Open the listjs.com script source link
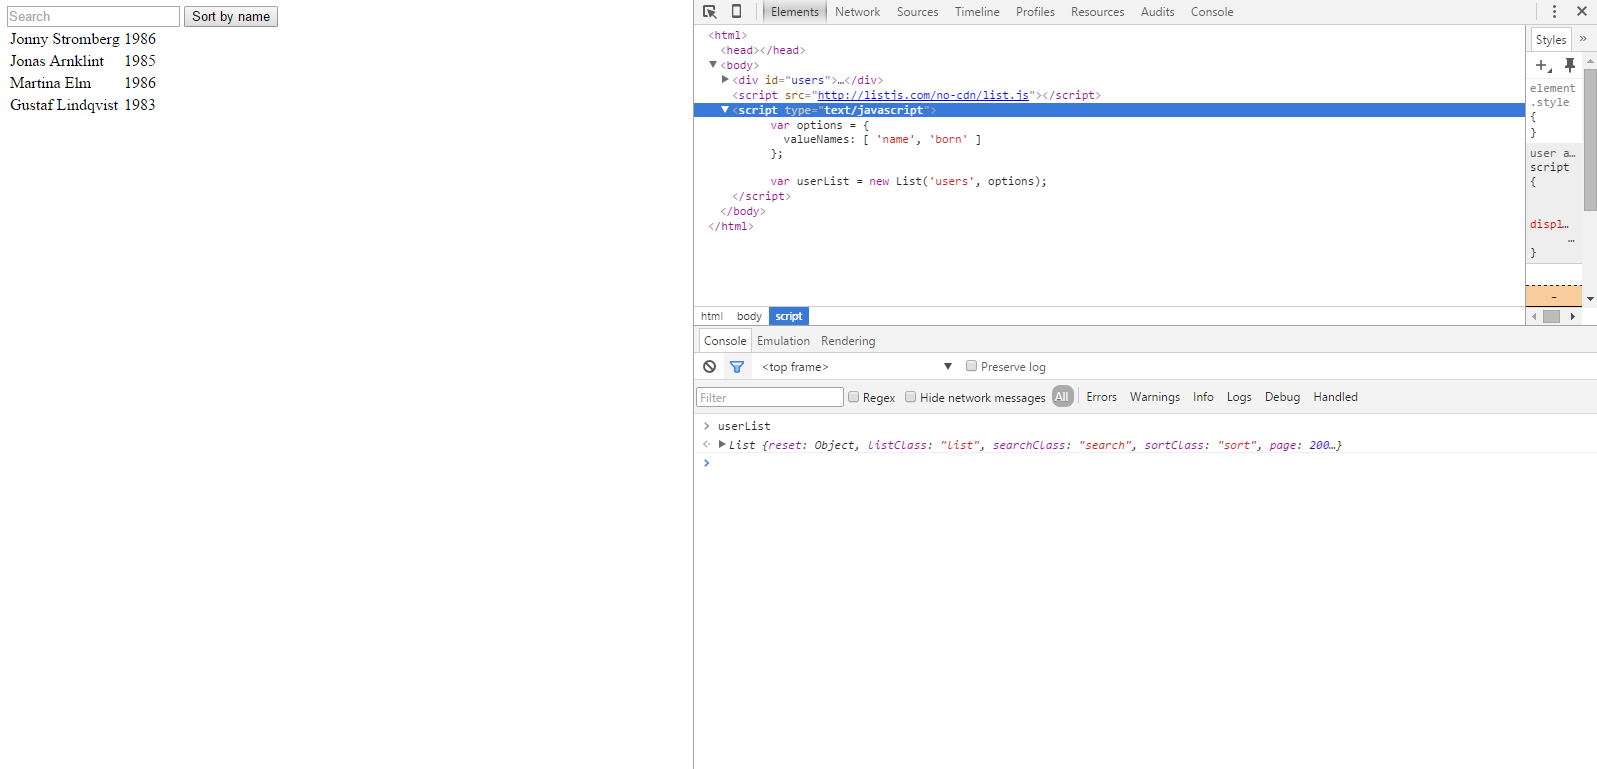The width and height of the screenshot is (1597, 769). (x=923, y=95)
